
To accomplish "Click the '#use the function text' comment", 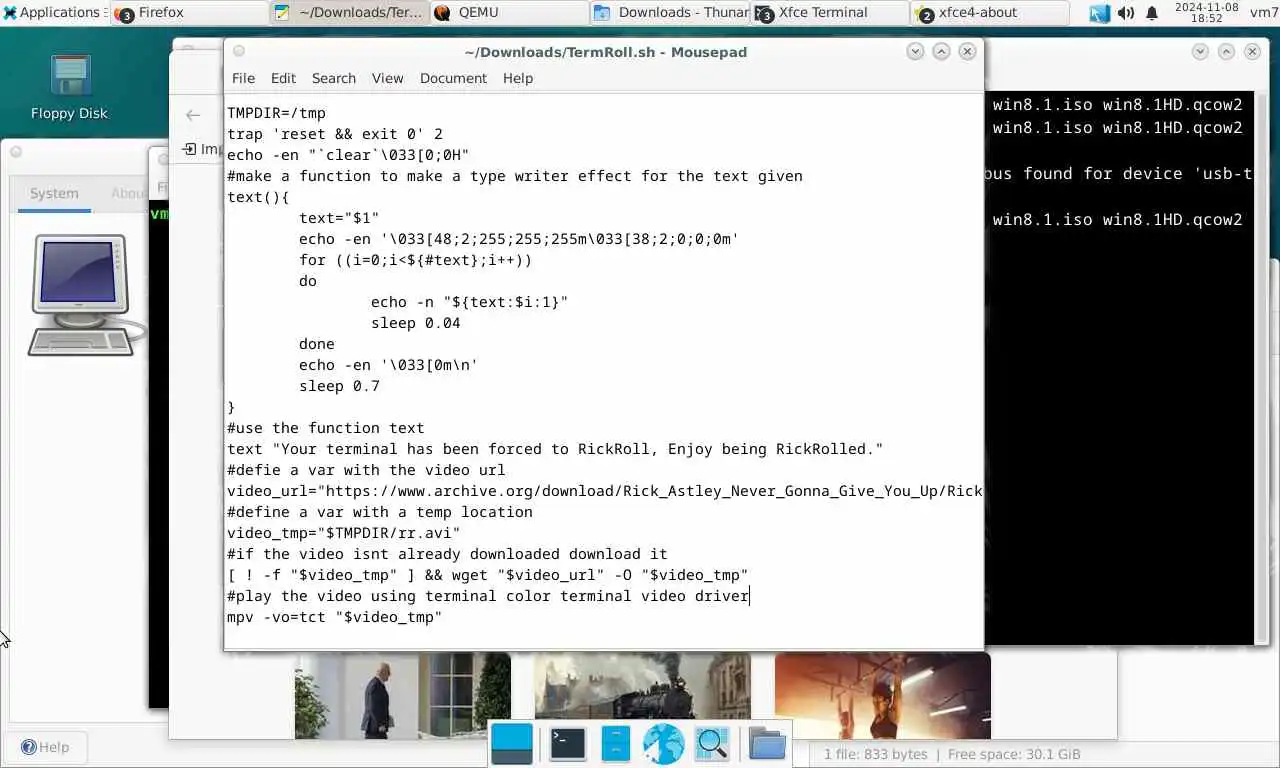I will click(x=326, y=428).
